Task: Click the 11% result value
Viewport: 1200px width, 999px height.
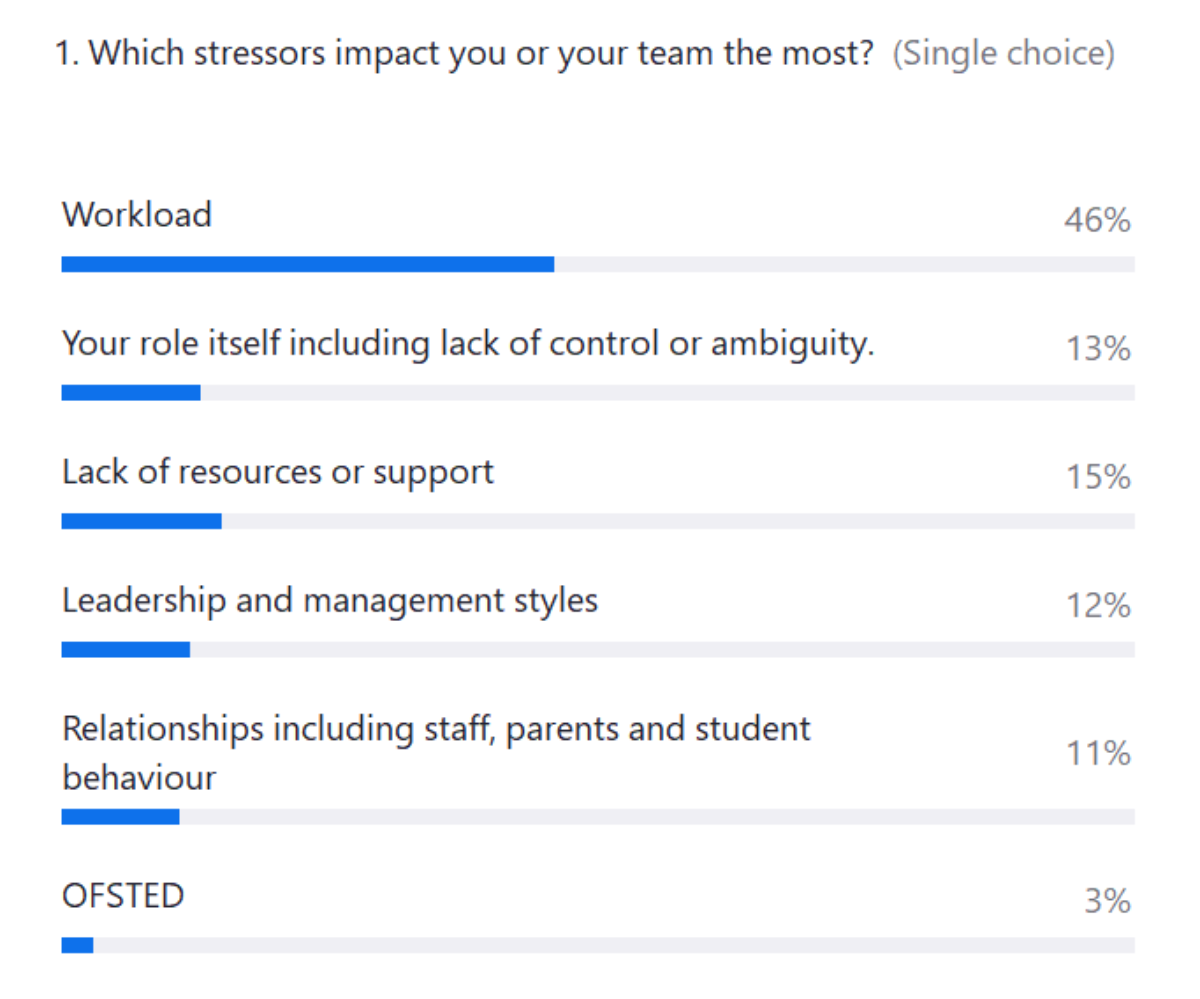Action: 1097,752
